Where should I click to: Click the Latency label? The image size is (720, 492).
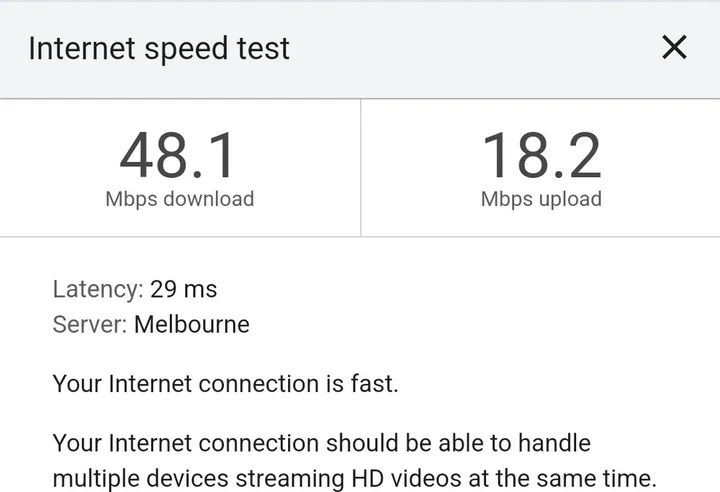coord(97,290)
